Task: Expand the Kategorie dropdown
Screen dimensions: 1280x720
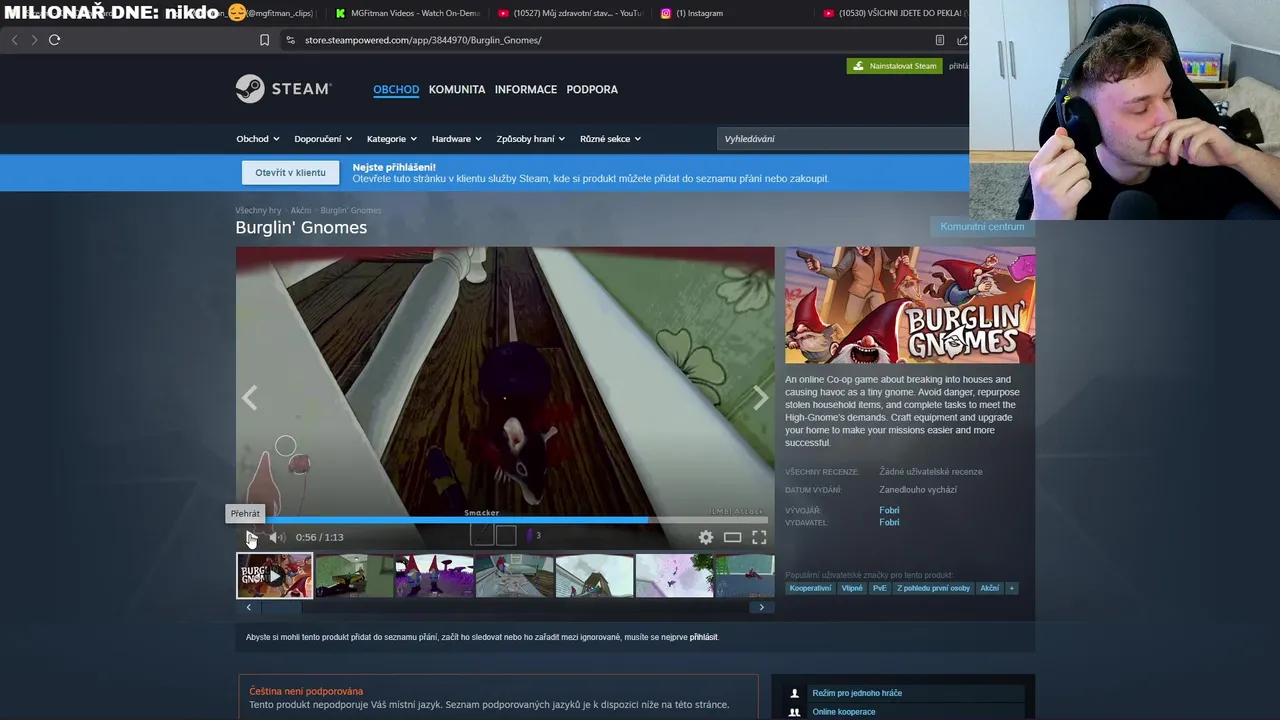Action: (392, 139)
